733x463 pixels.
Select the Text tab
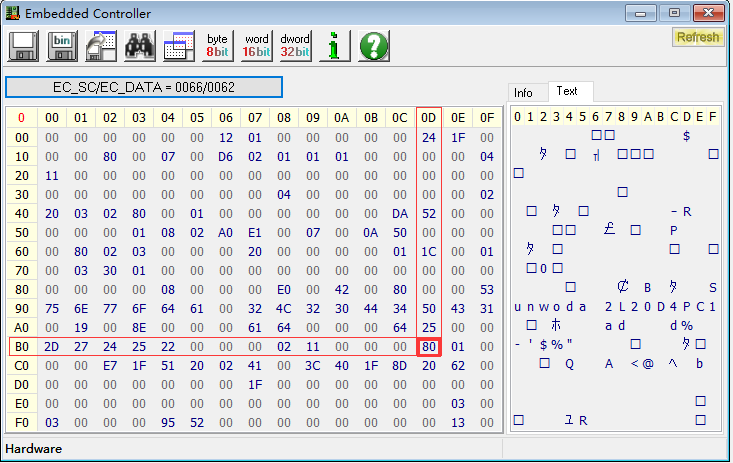567,91
